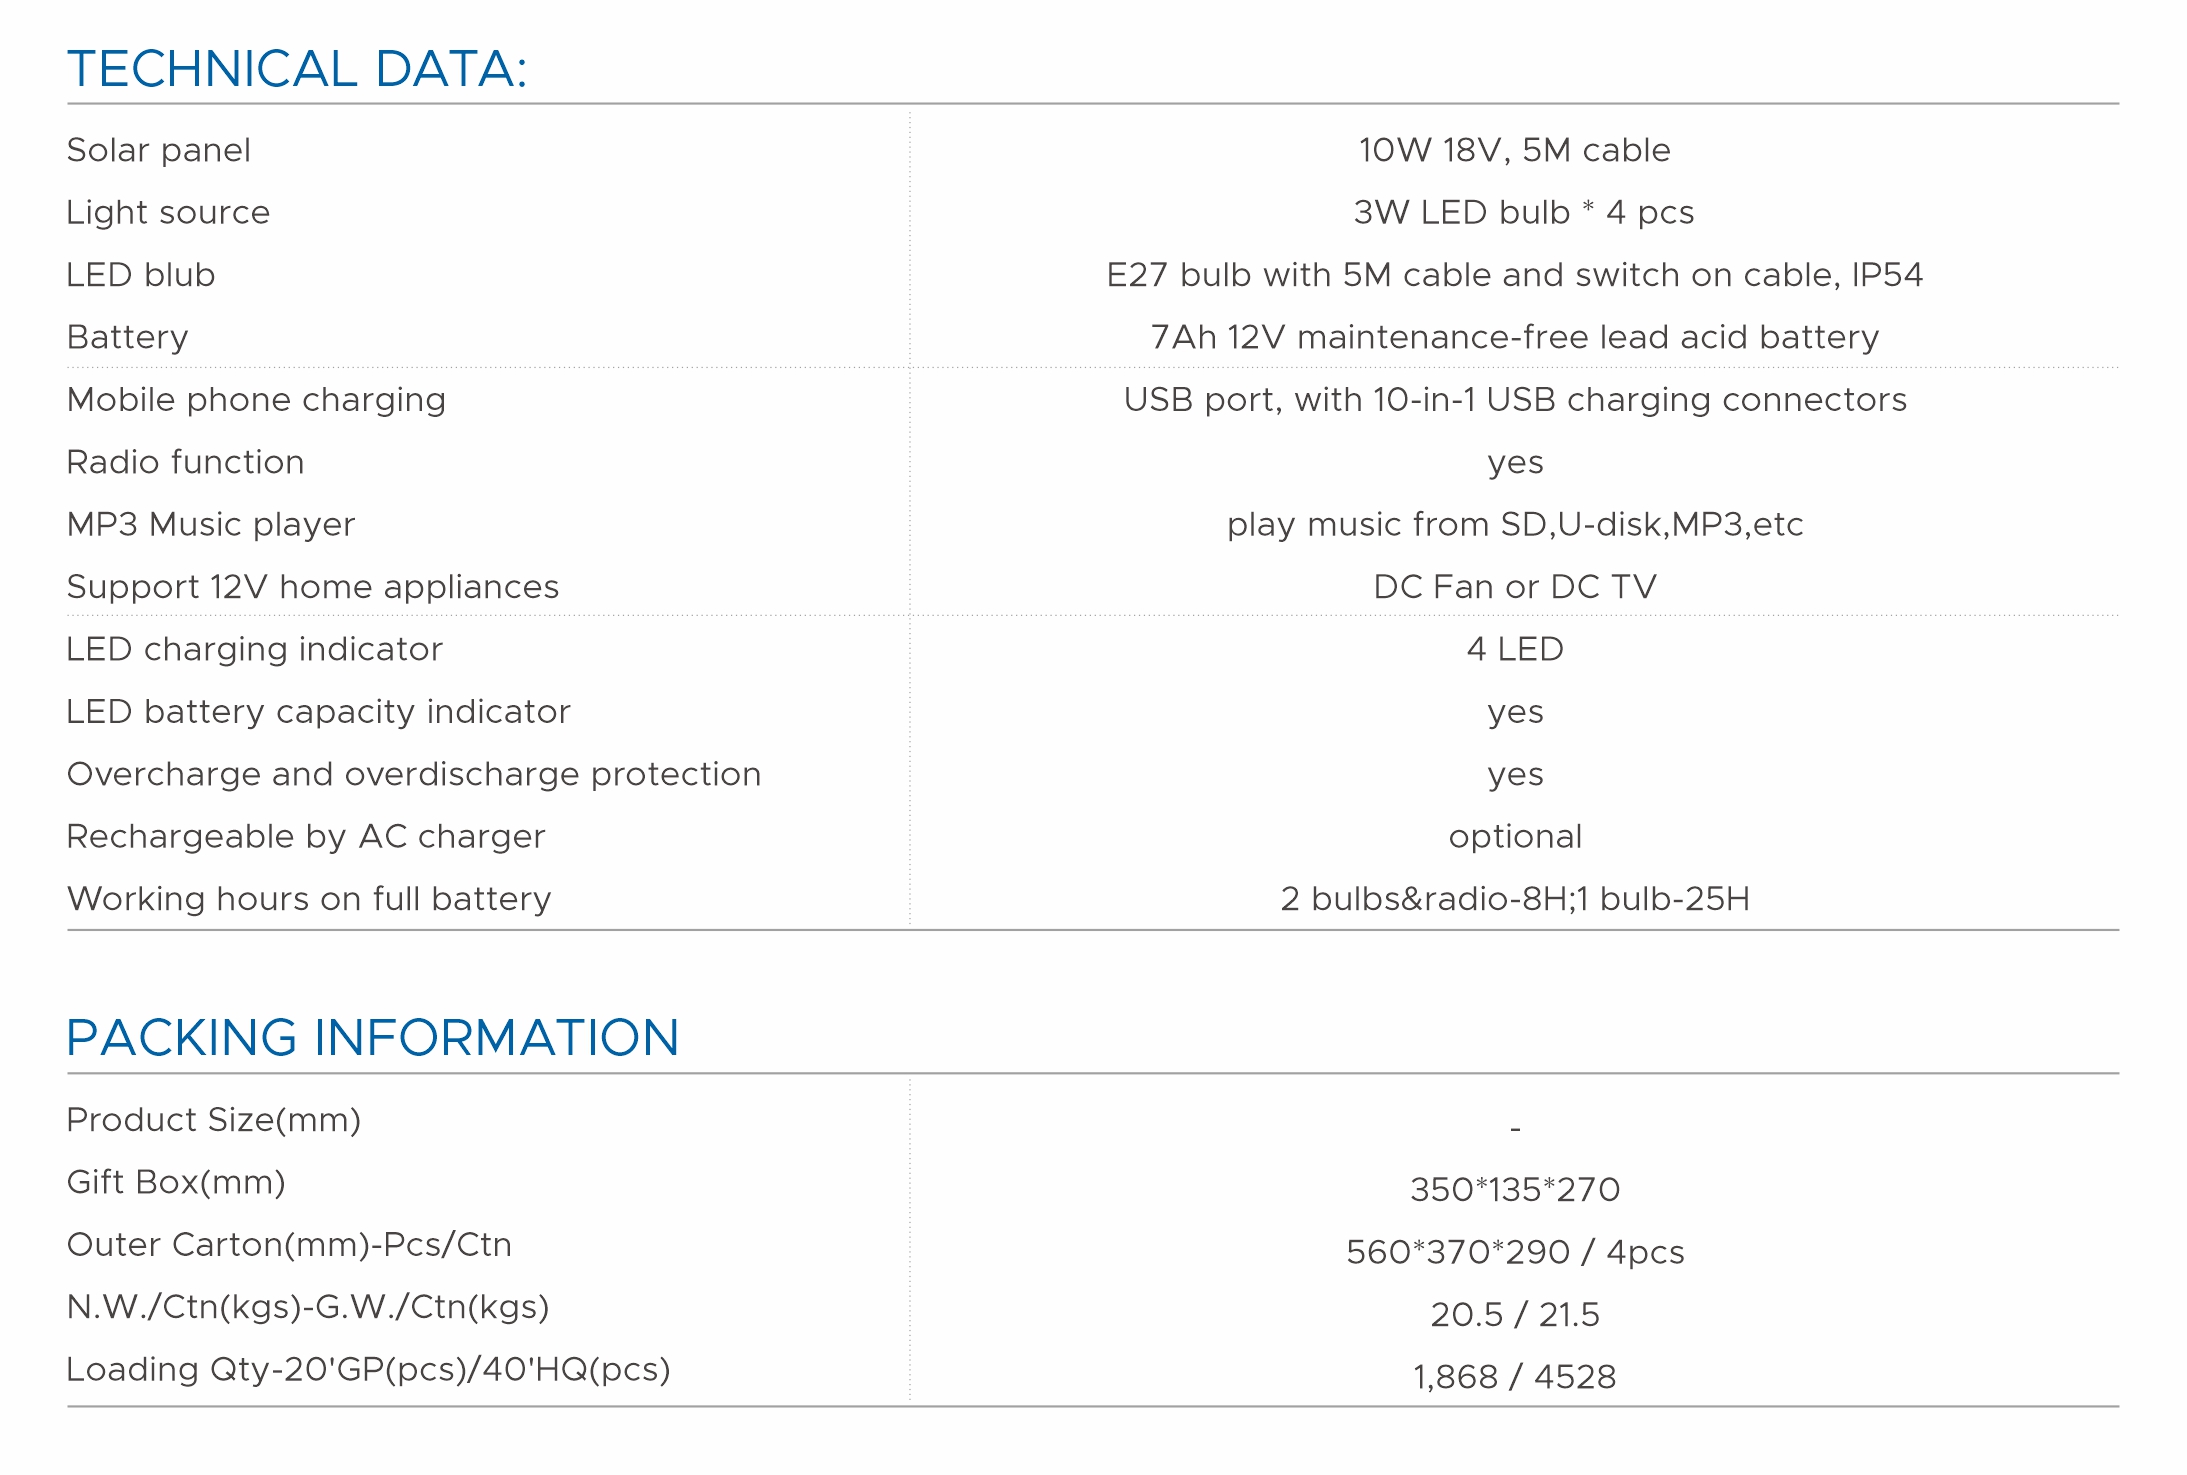The image size is (2187, 1475).
Task: Select Overcharge and overdischarge protection label
Action: 414,774
